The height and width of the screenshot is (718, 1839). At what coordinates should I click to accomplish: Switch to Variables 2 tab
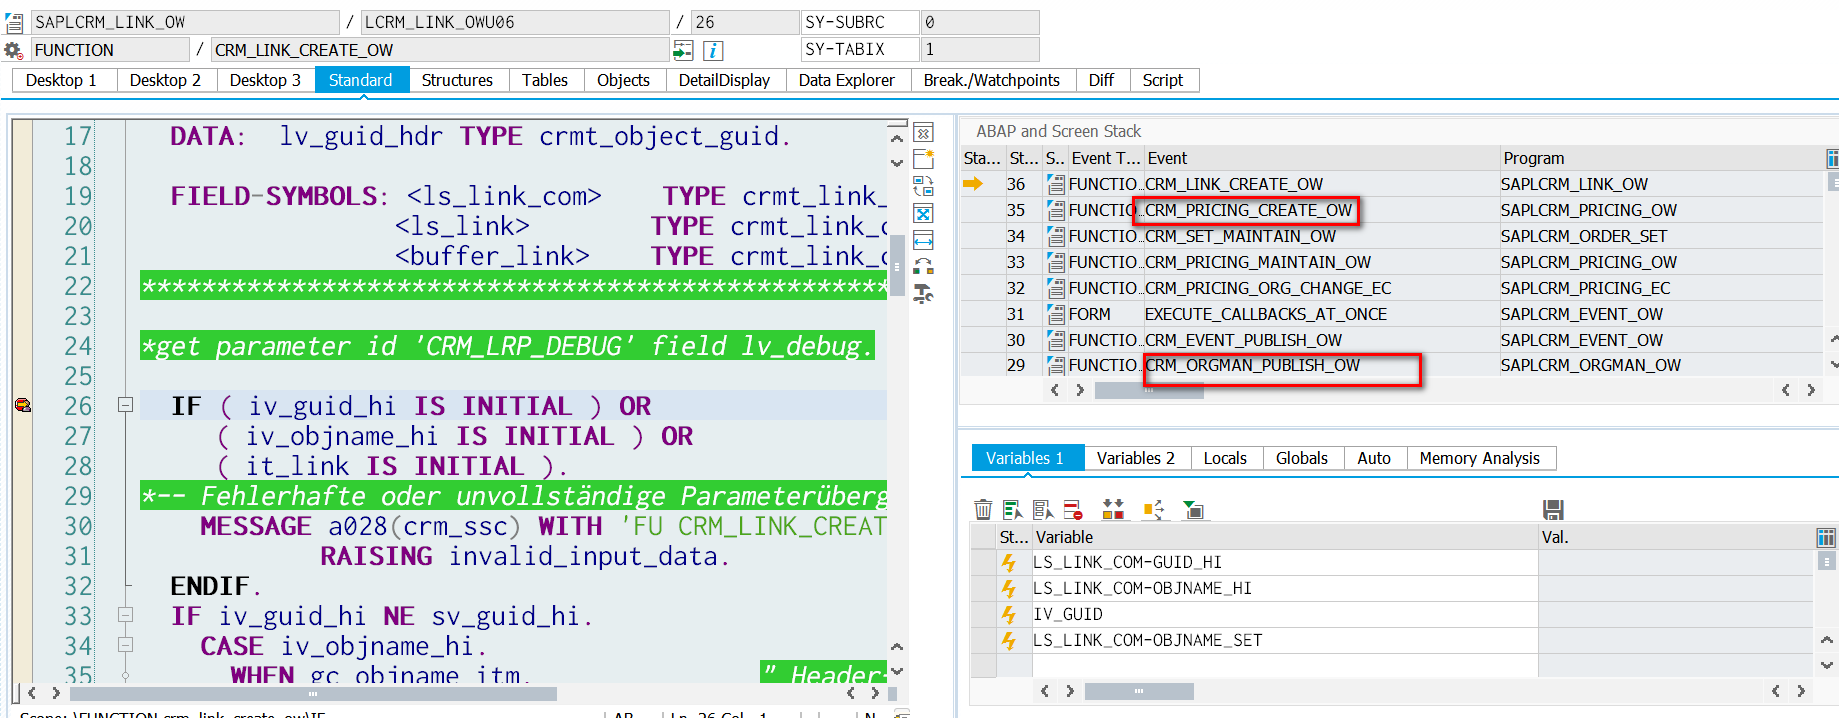[x=1136, y=458]
